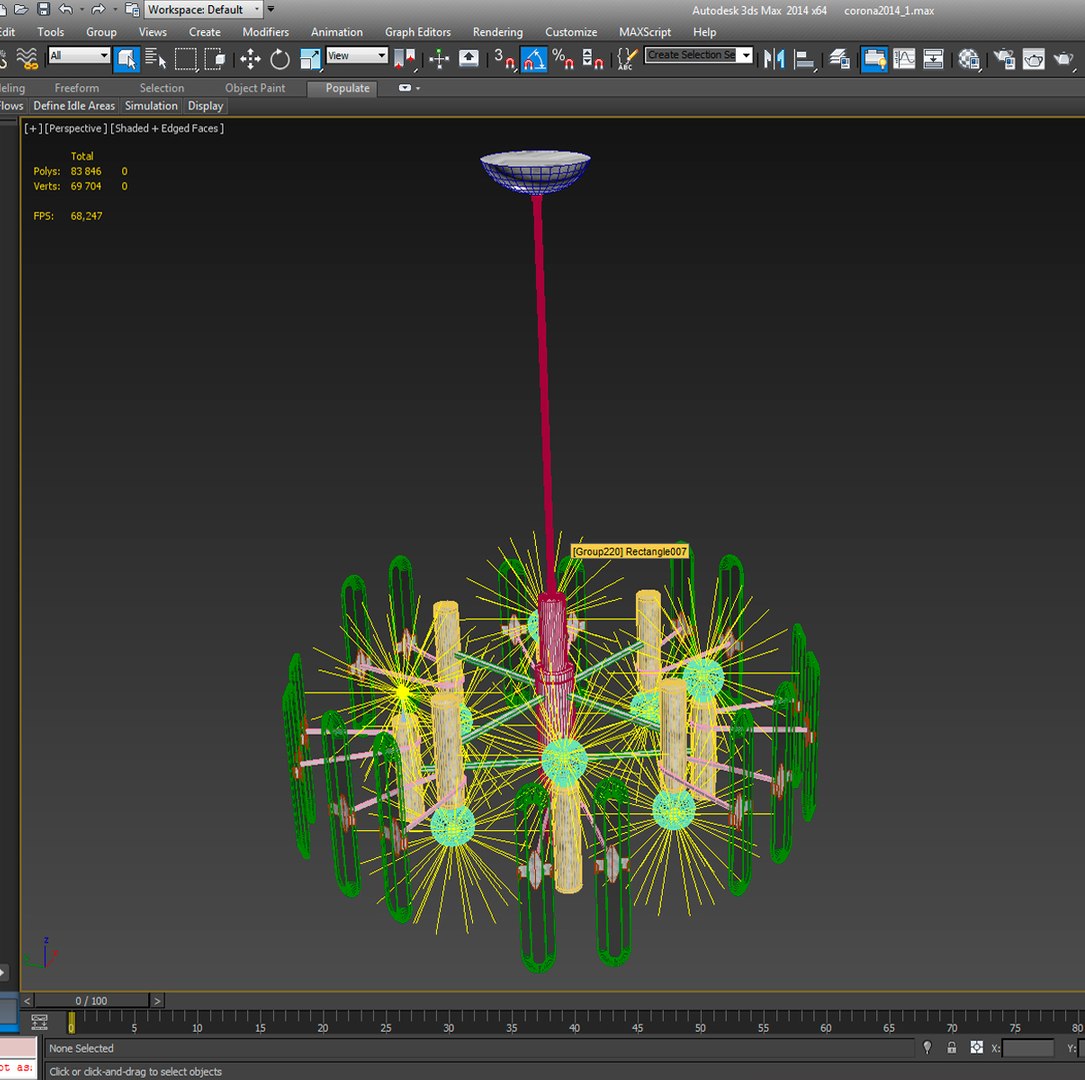Open the Layer Manager
1085x1080 pixels.
tap(839, 59)
